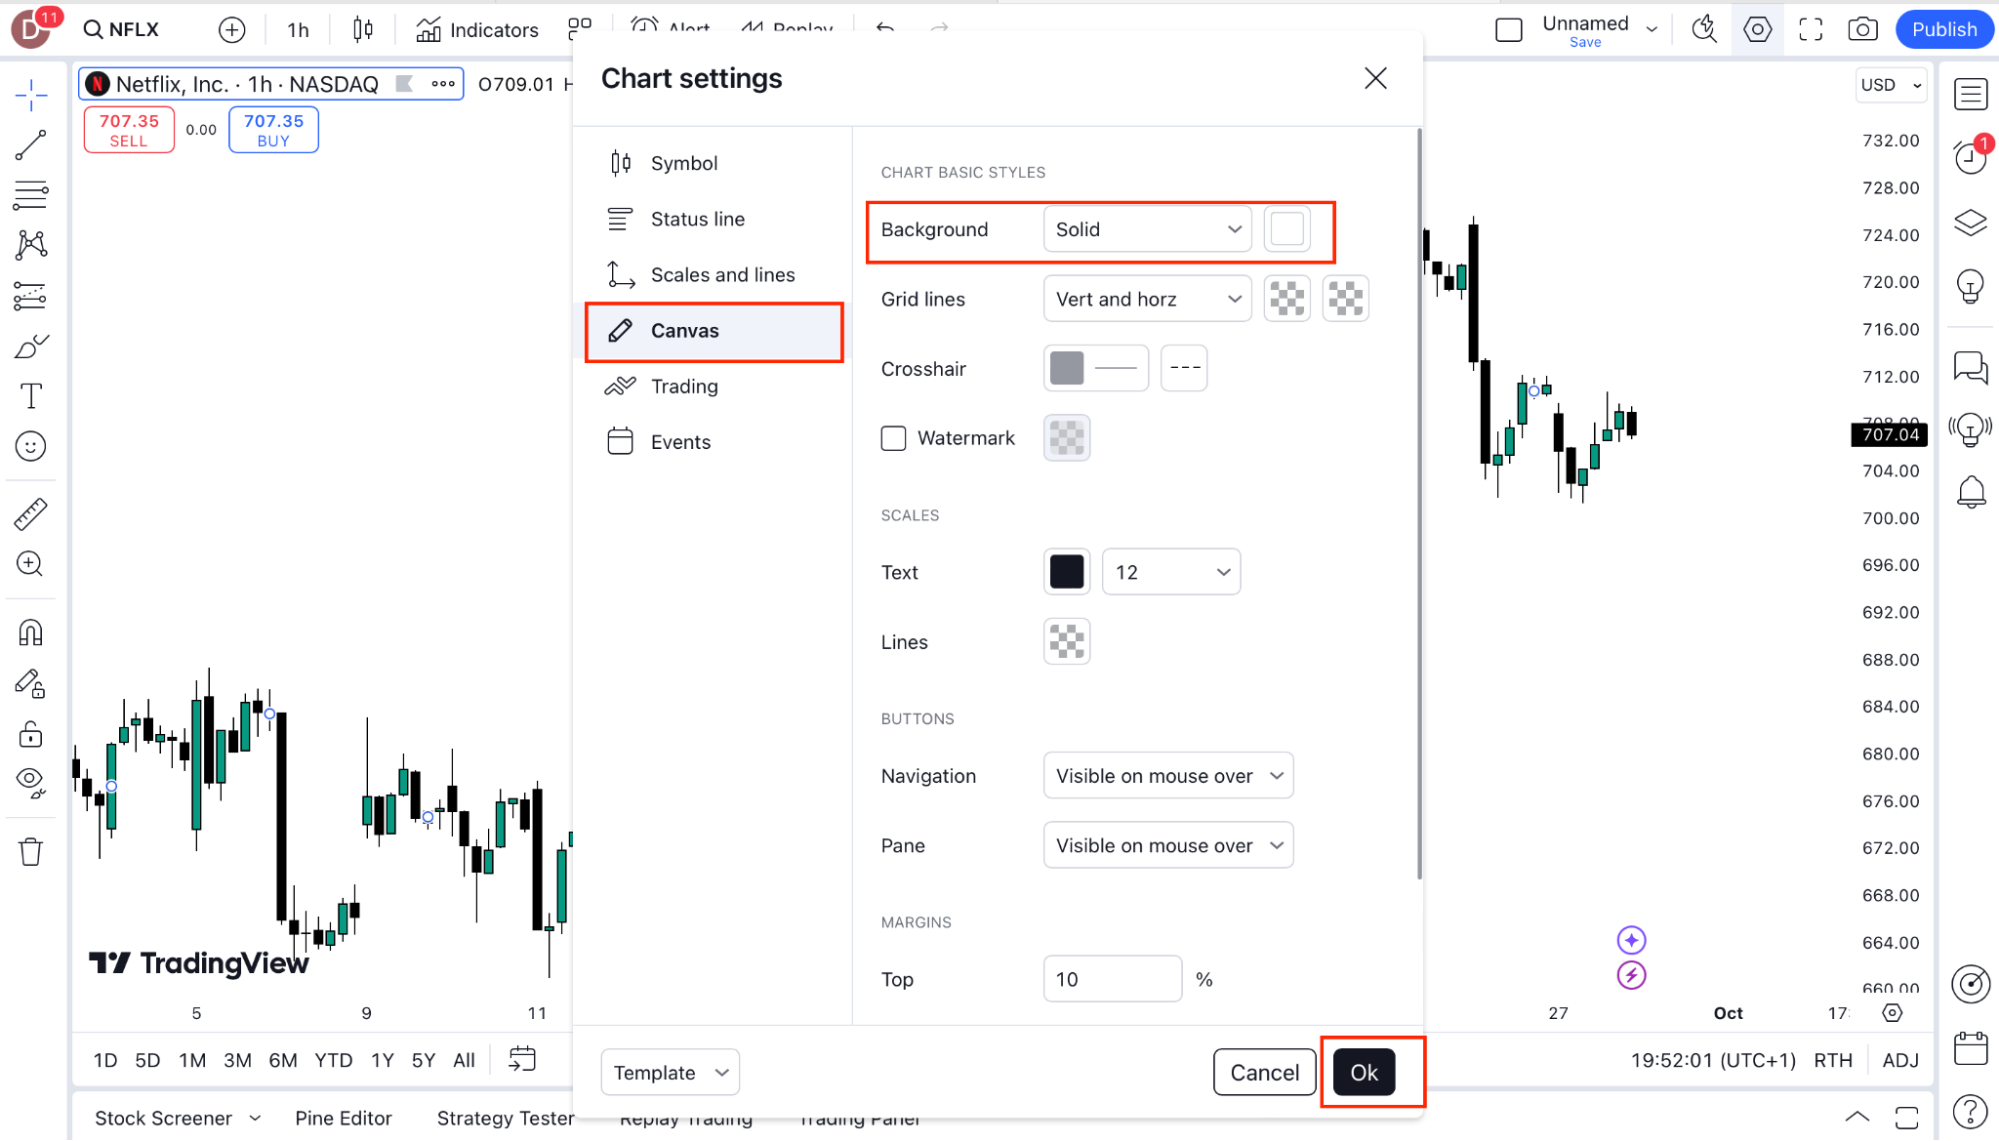Toggle hide all drawings eye icon
Viewport: 1999px width, 1141px height.
[31, 781]
